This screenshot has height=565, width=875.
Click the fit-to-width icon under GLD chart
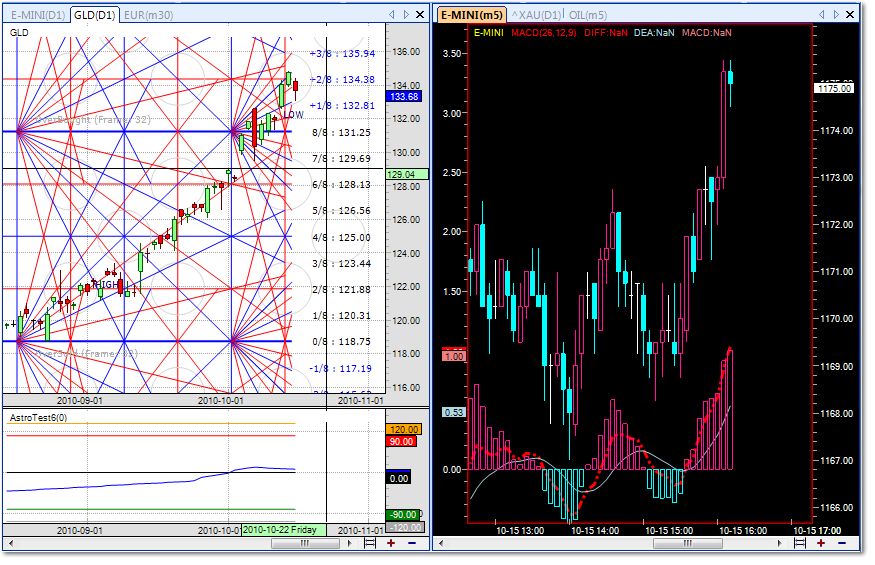(369, 543)
